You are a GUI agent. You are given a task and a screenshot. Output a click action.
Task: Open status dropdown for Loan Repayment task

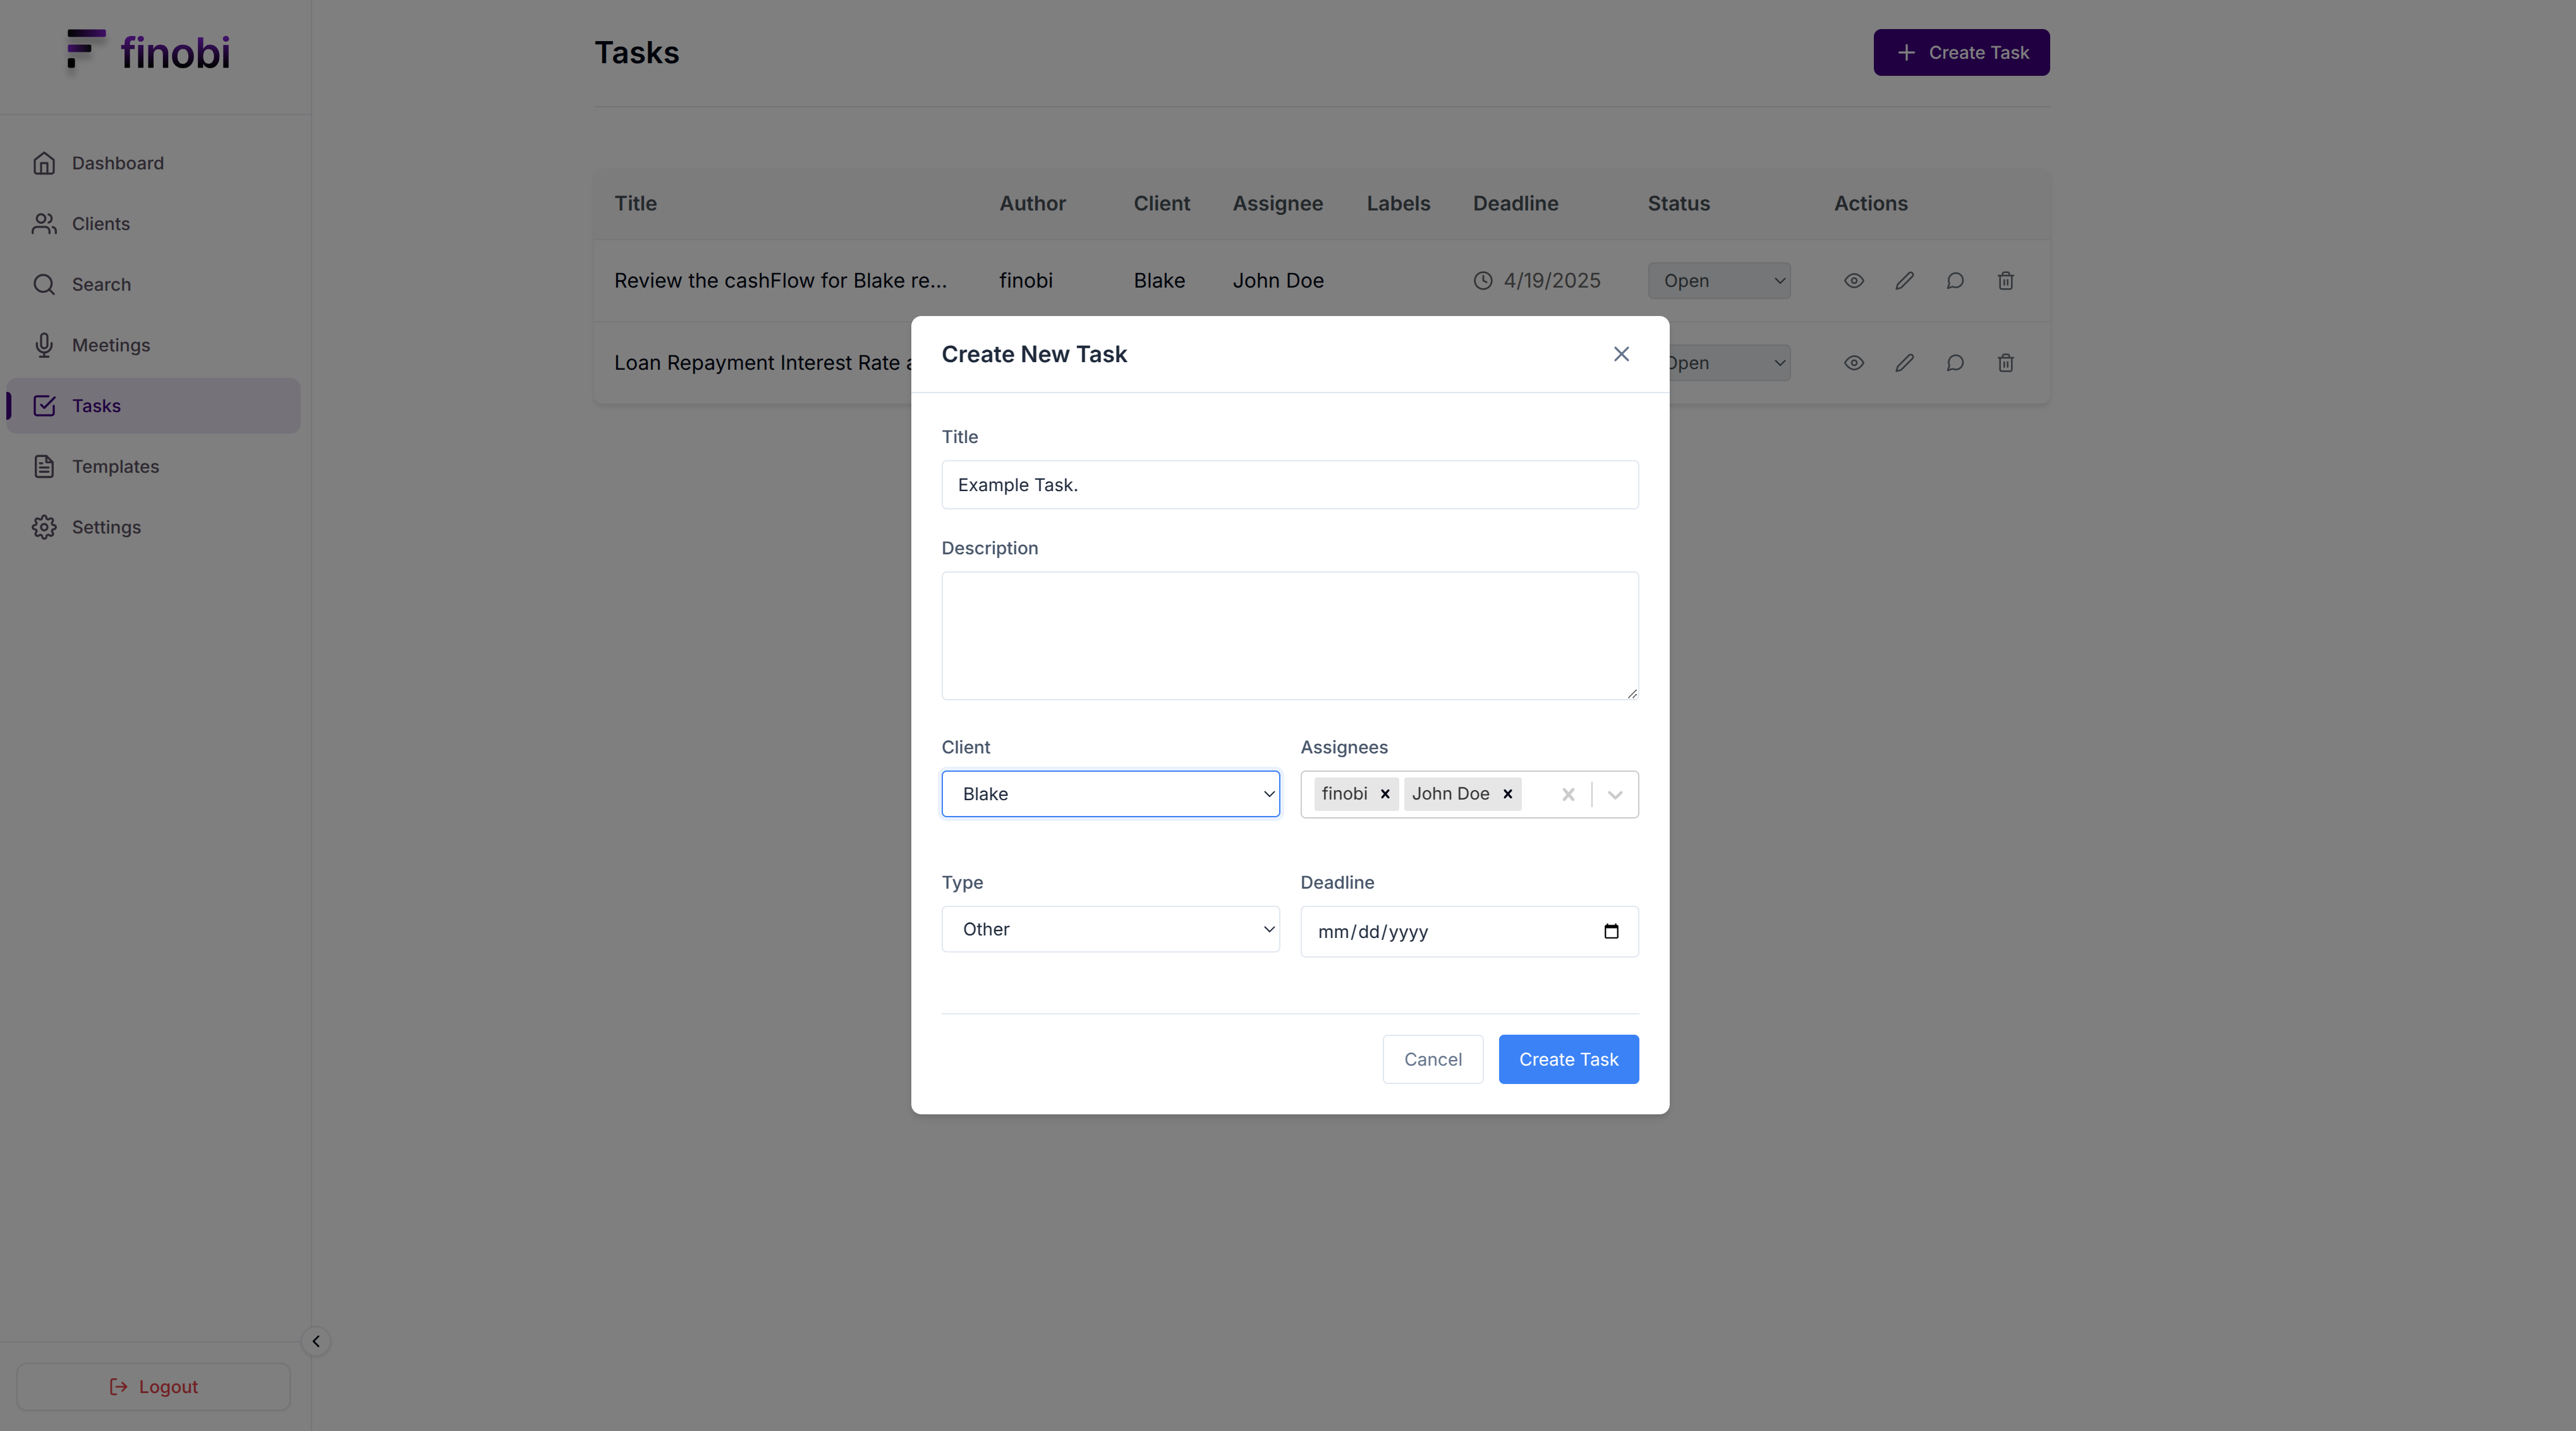[x=1729, y=363]
